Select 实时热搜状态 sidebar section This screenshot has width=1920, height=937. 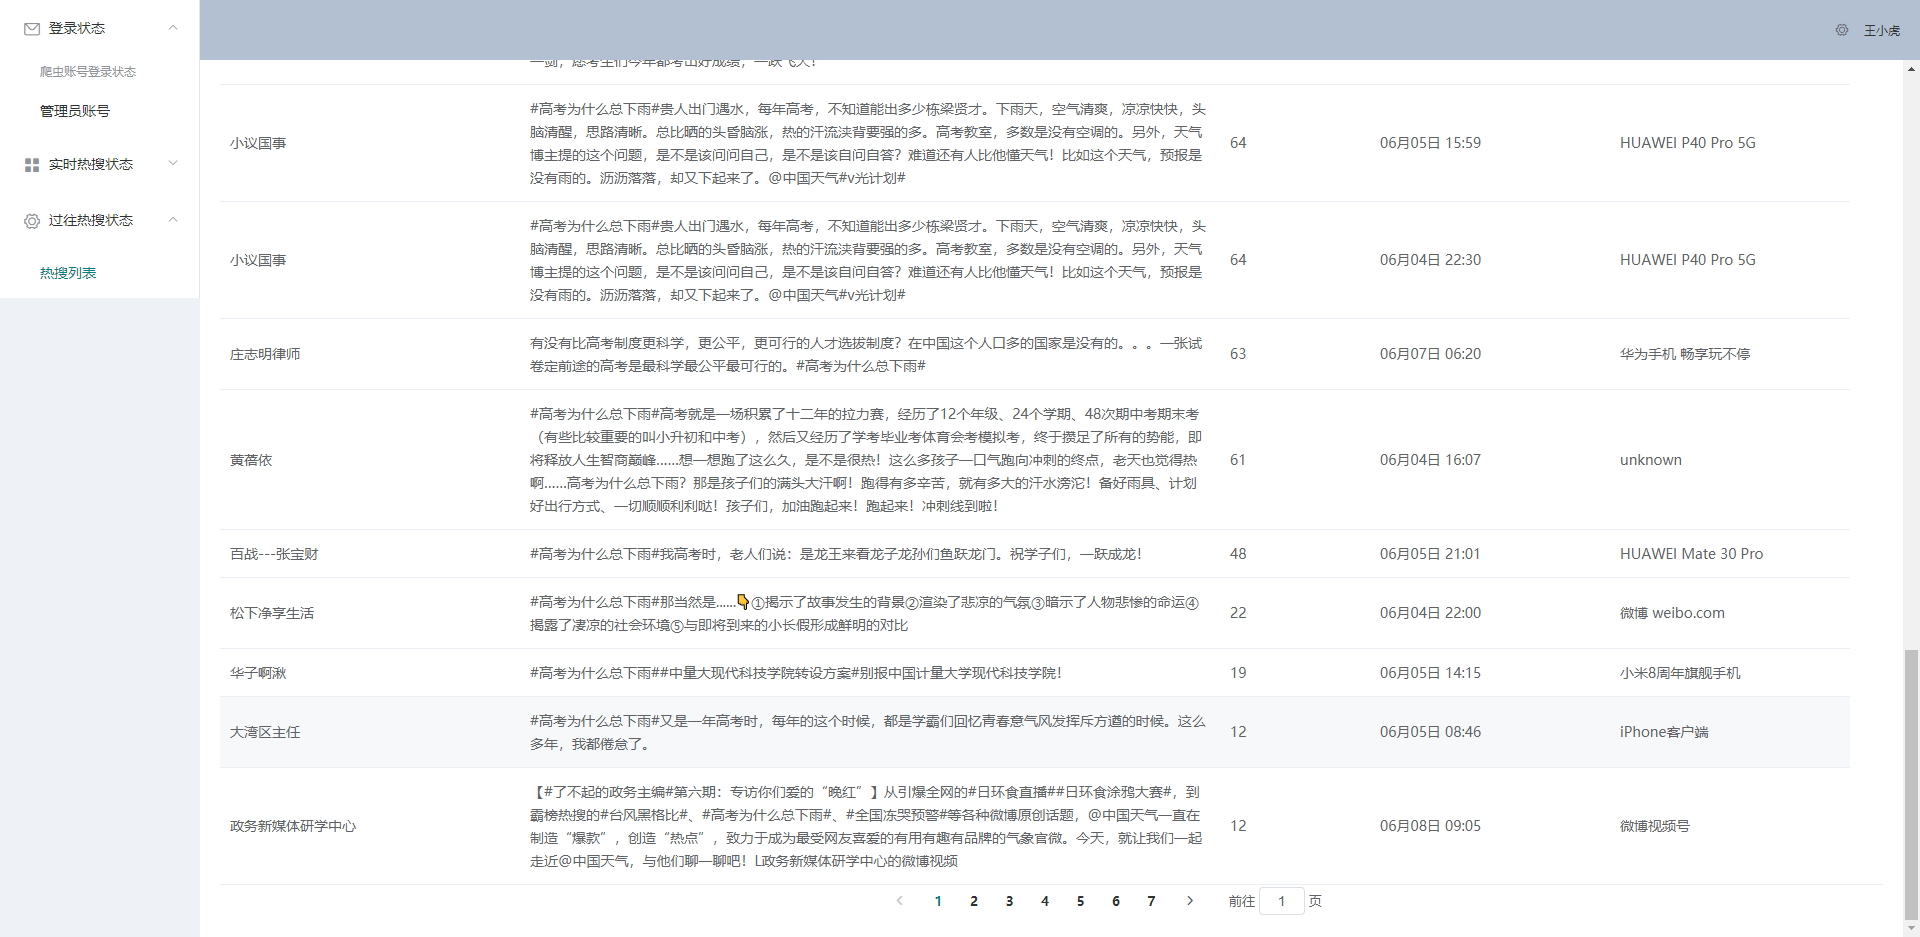[100, 164]
